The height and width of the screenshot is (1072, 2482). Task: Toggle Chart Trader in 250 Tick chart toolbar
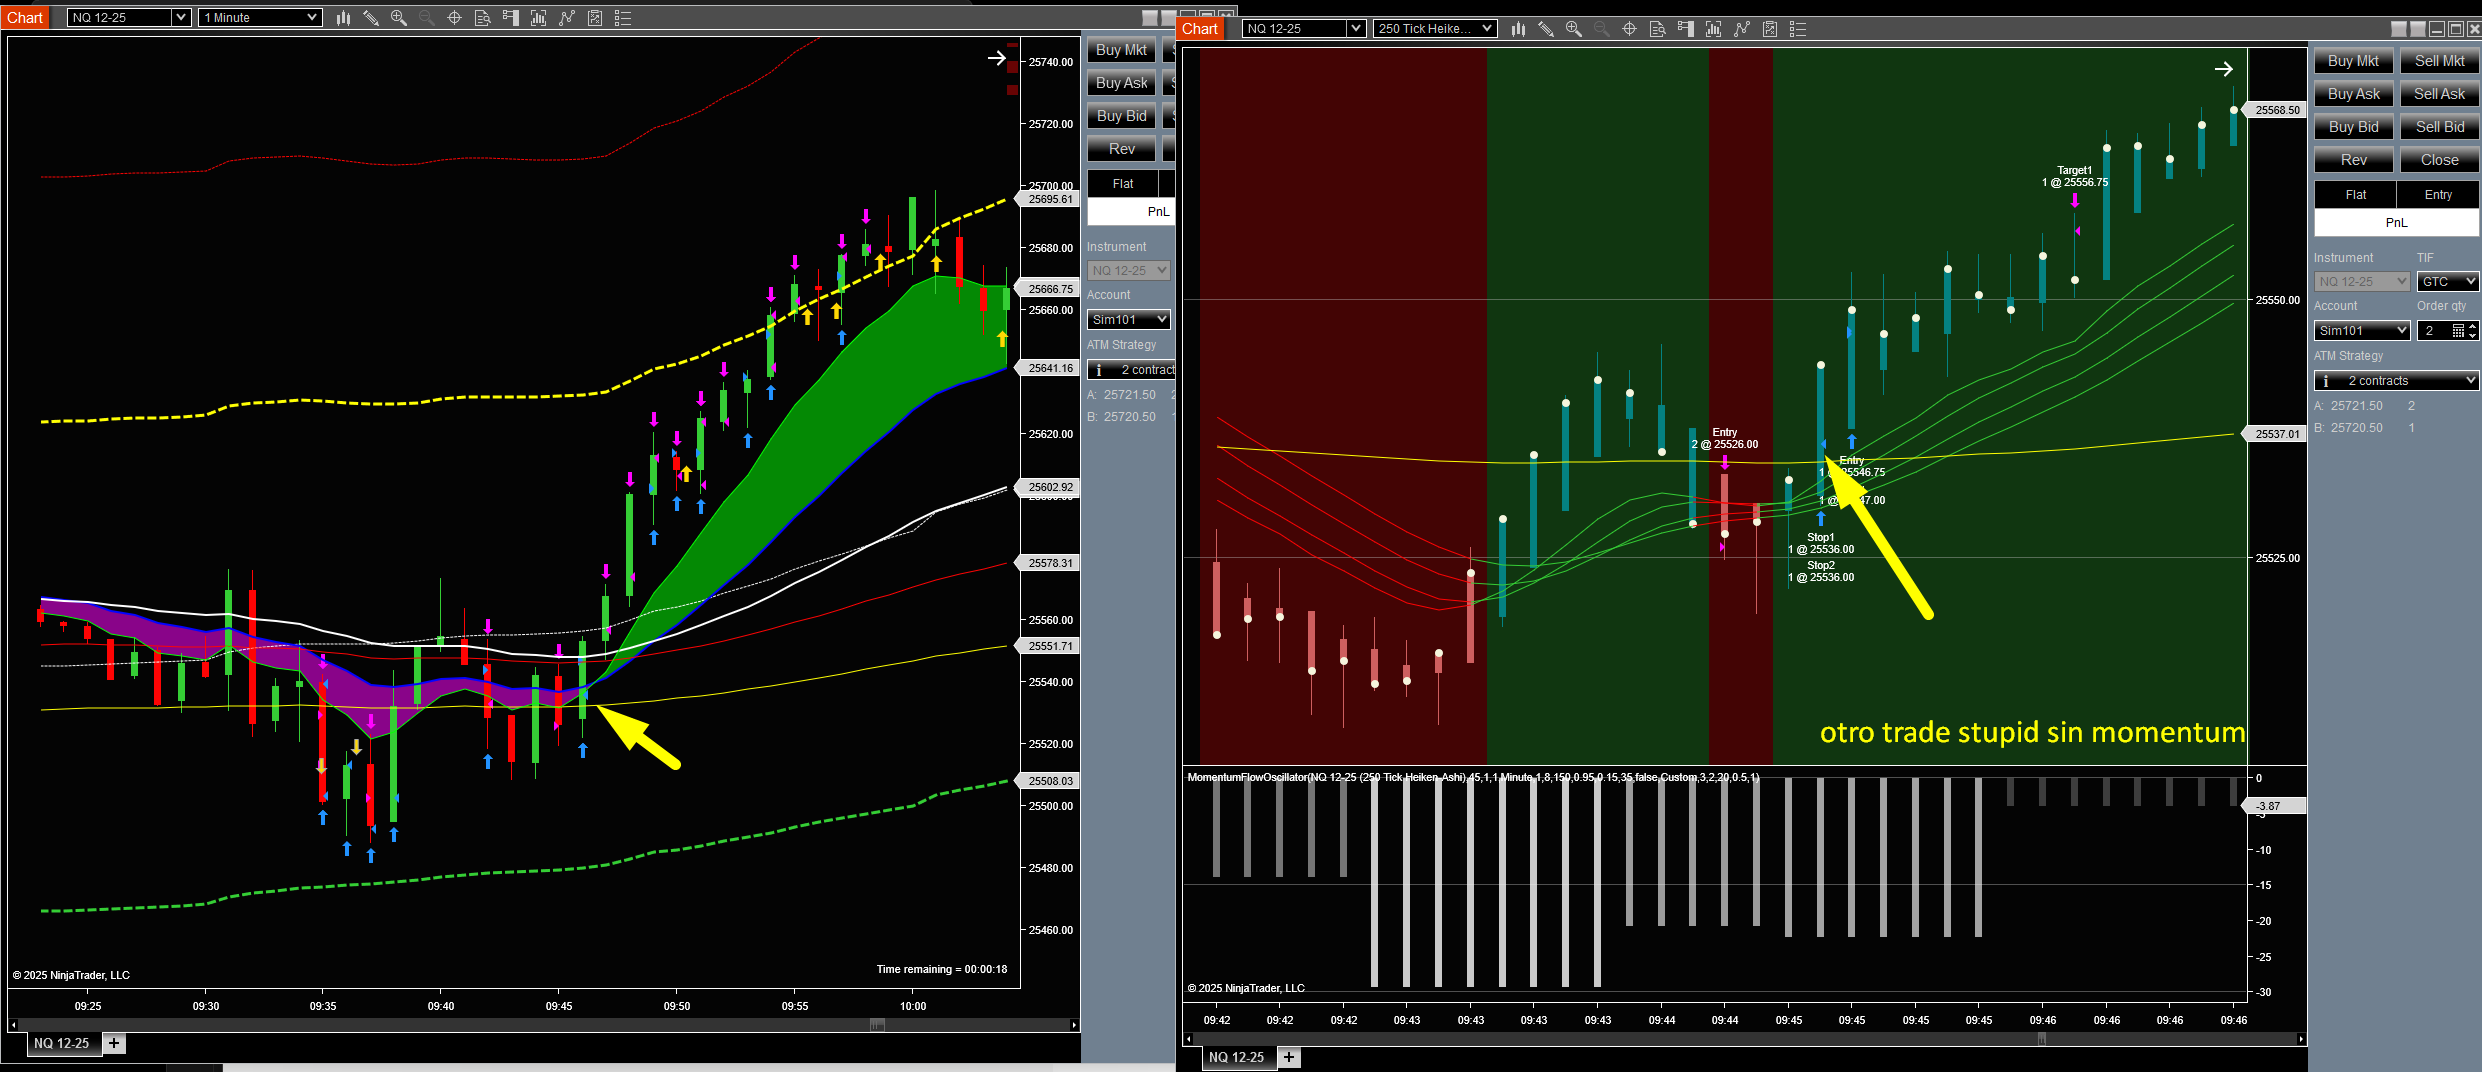point(1685,29)
